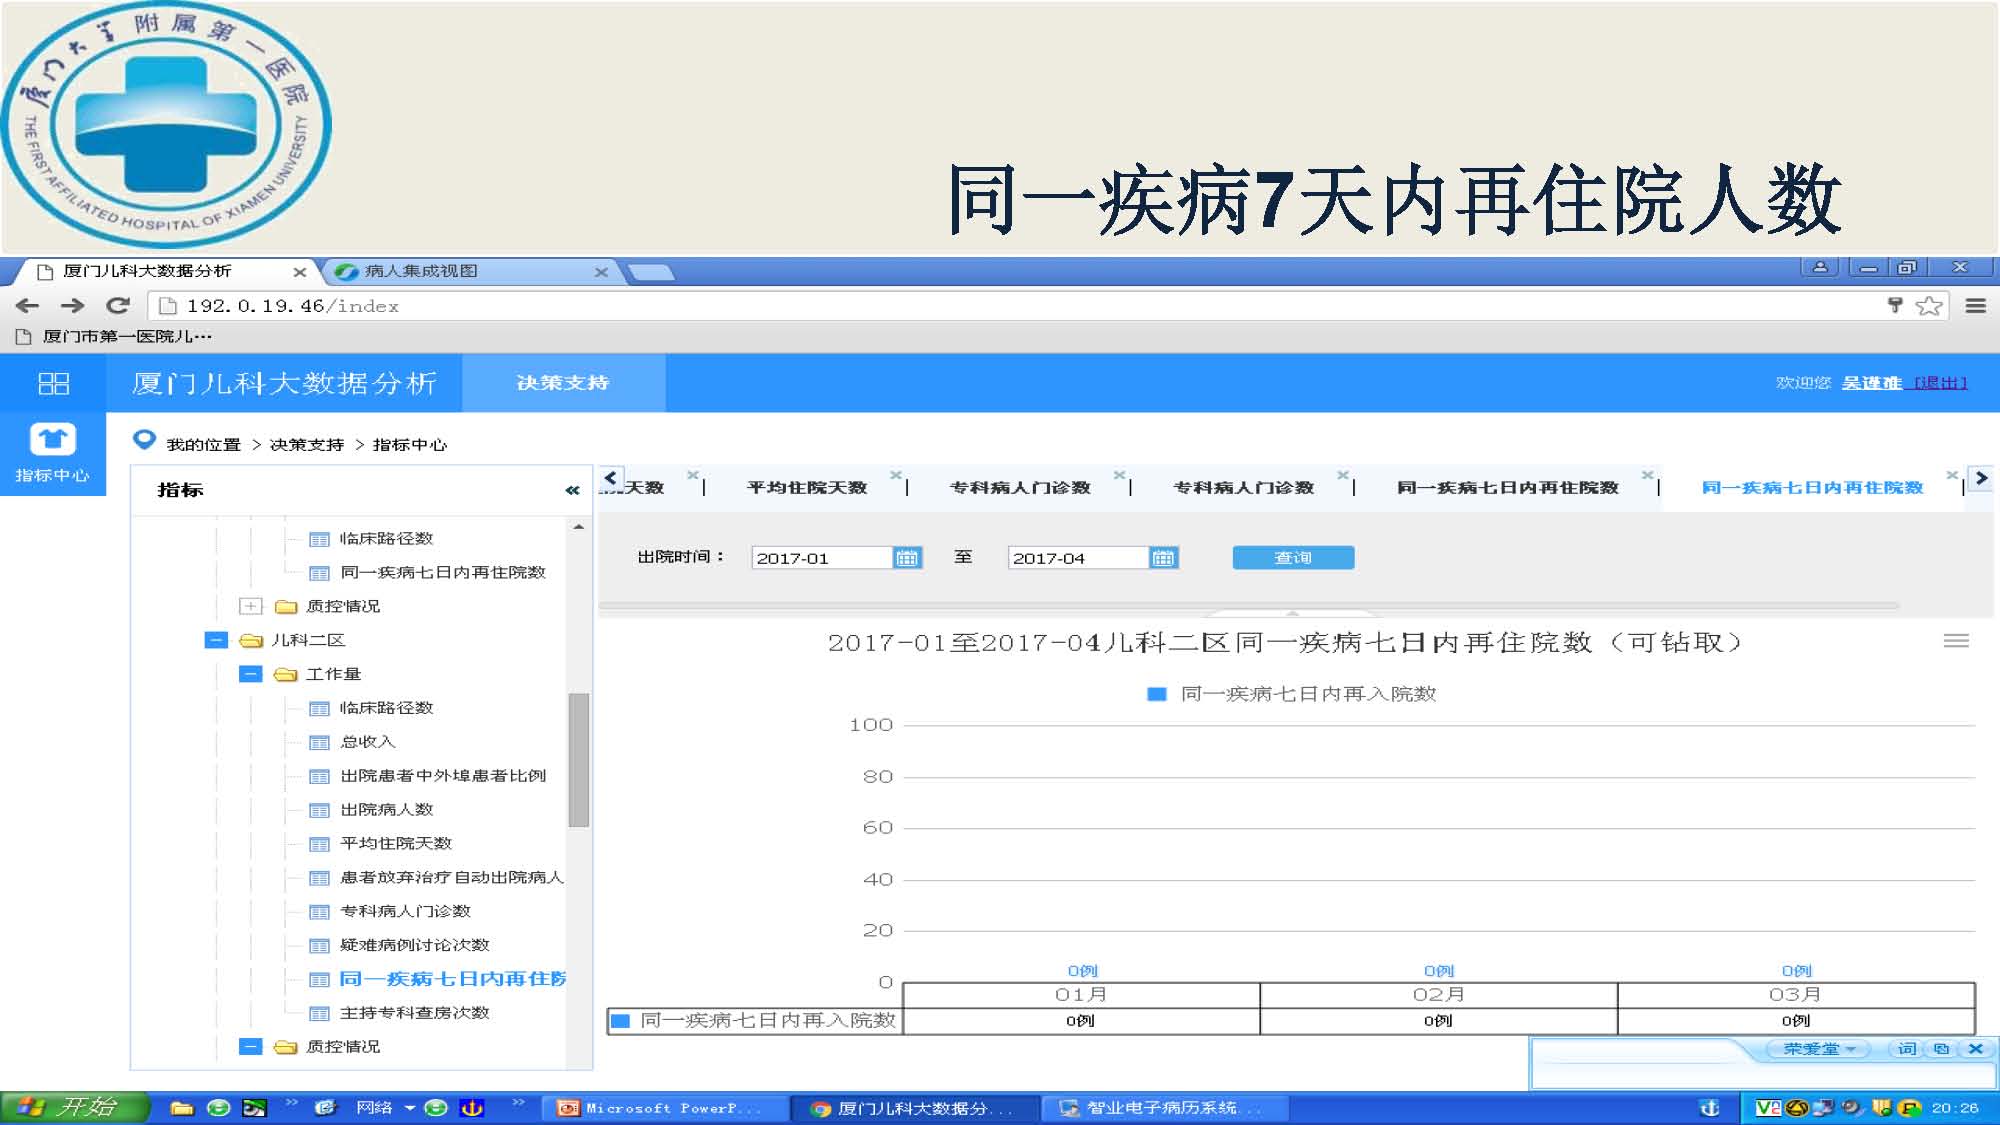
Task: Bookmark page with the star icon
Action: (1929, 306)
